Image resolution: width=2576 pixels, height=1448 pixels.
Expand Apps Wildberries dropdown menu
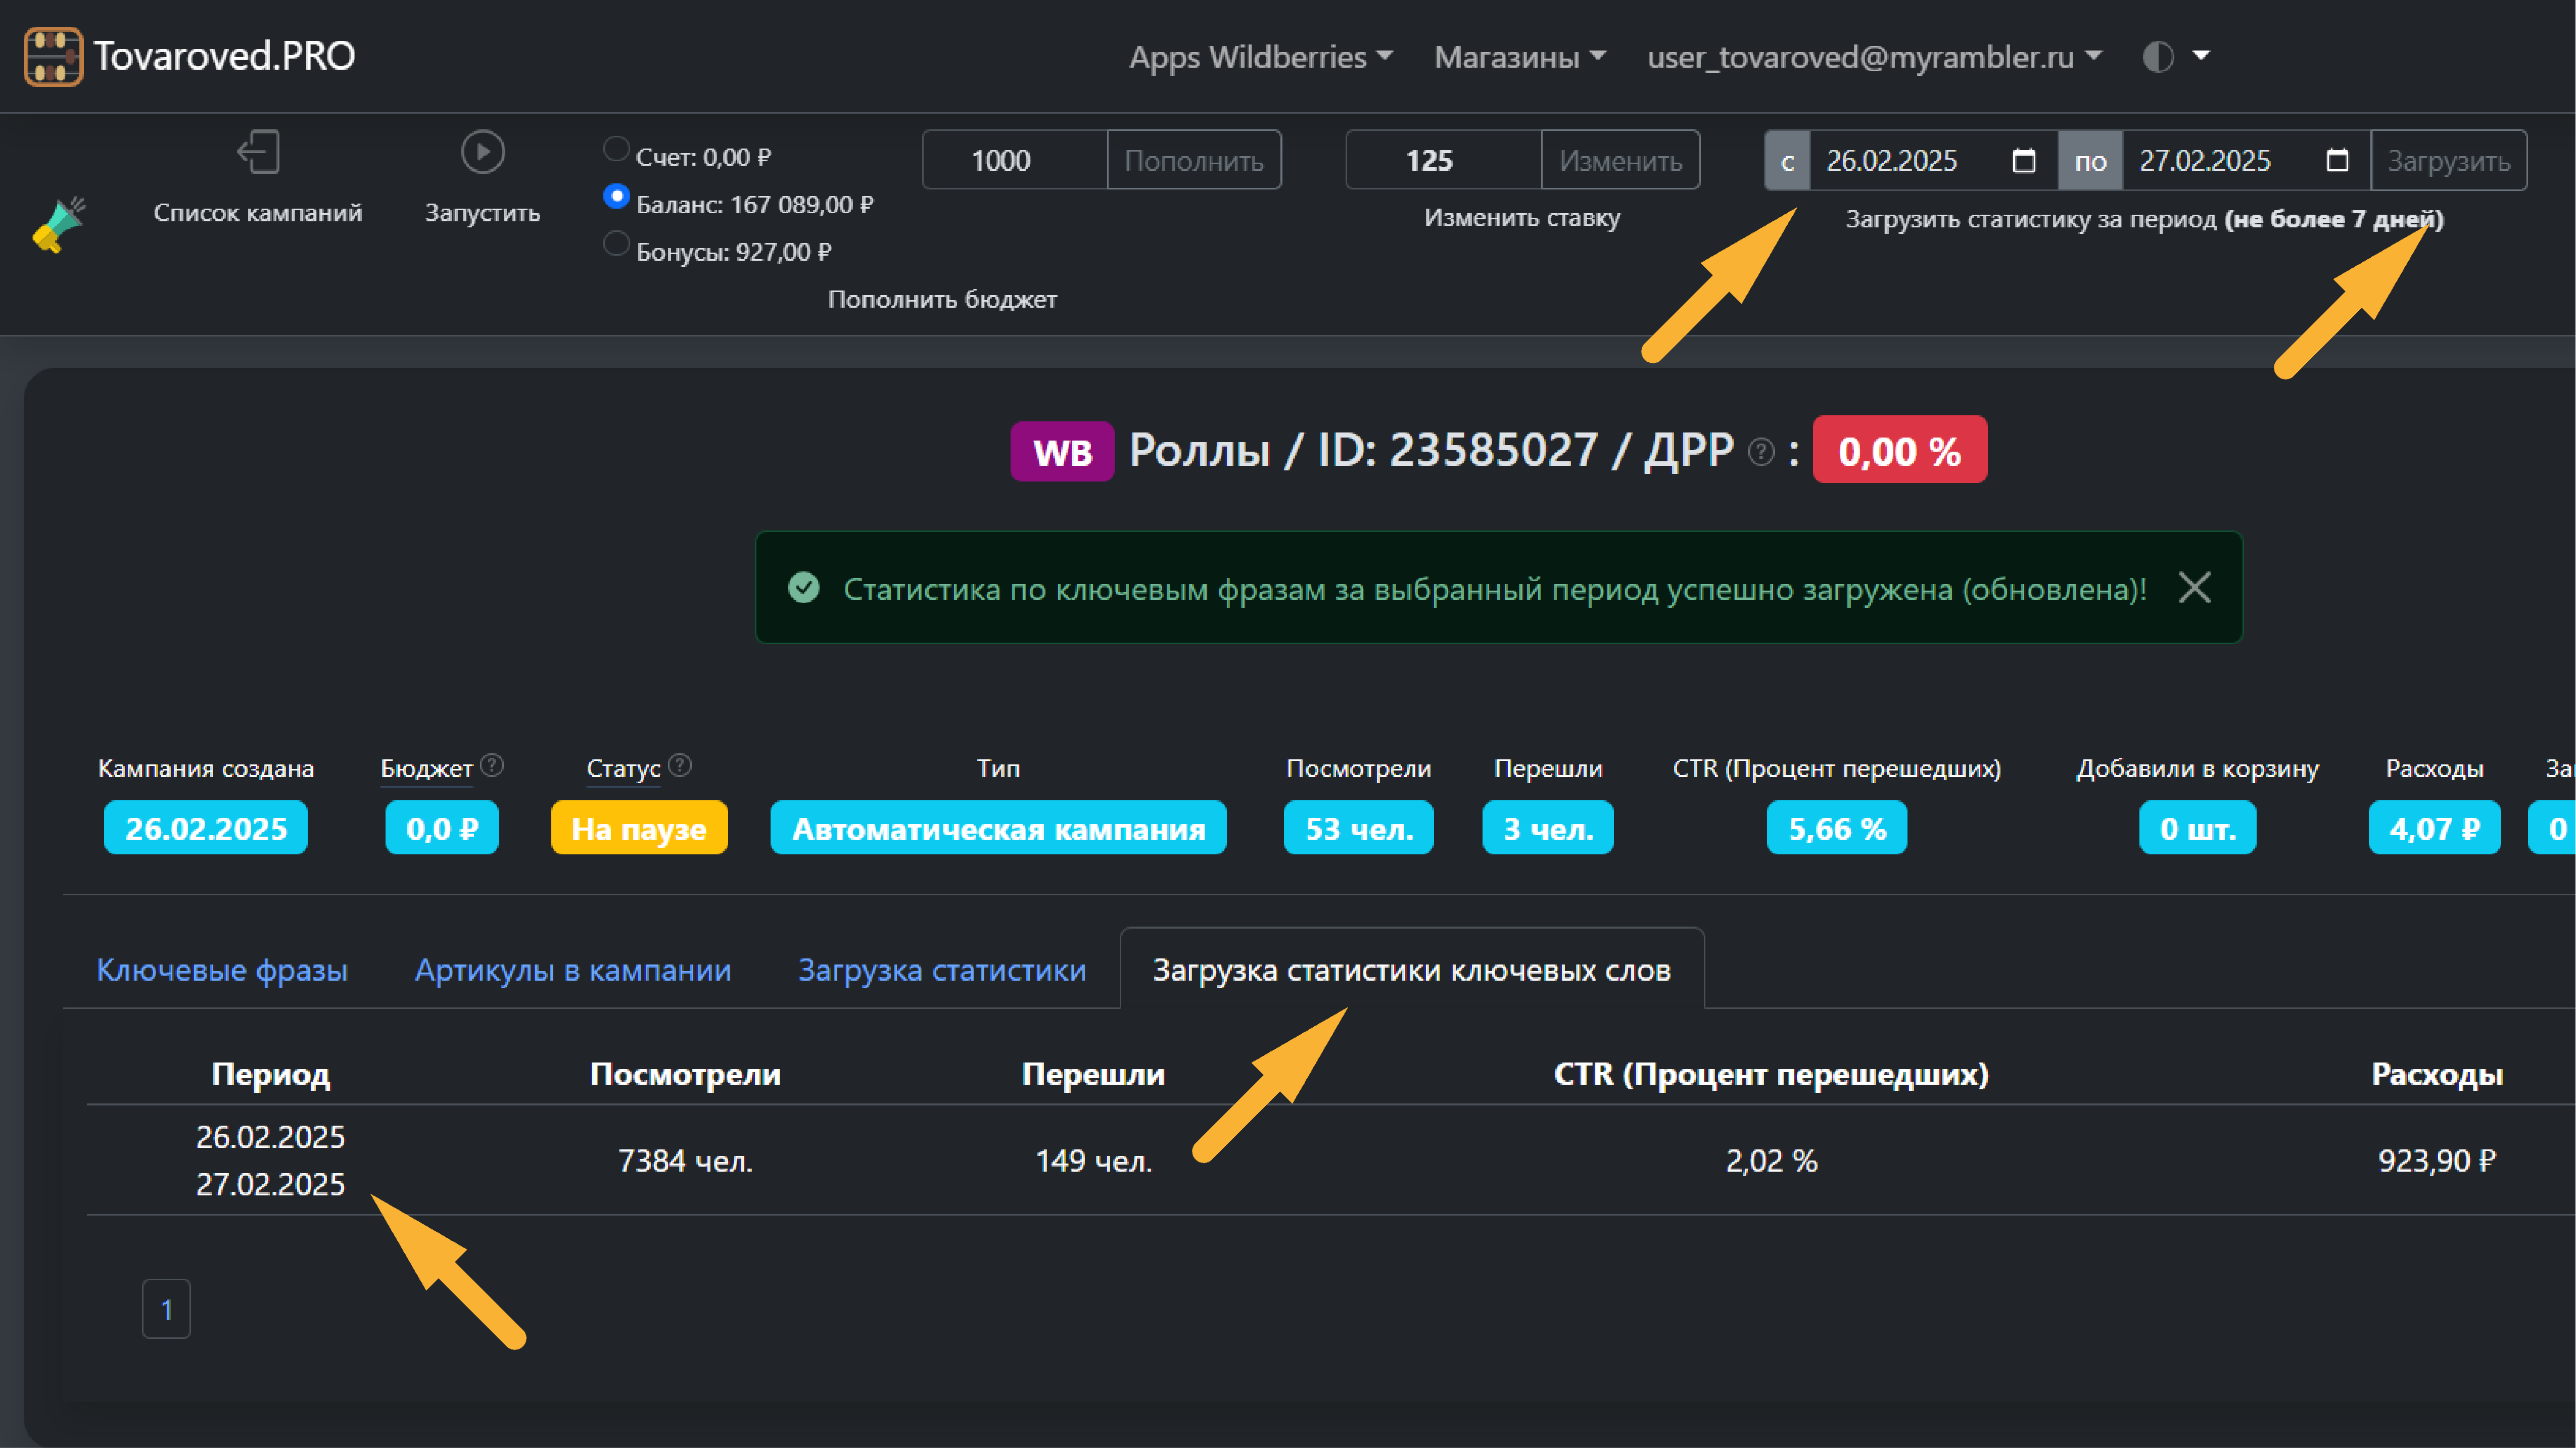coord(1260,57)
